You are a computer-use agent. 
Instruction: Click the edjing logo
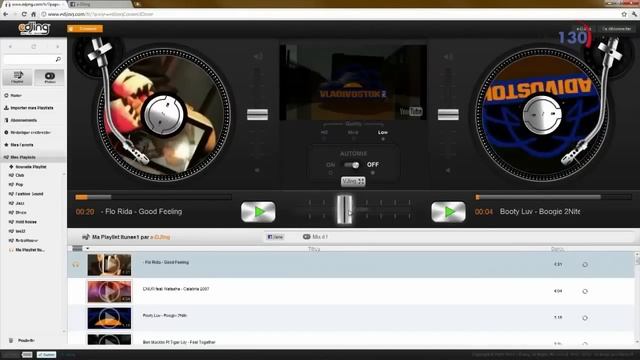point(34,29)
